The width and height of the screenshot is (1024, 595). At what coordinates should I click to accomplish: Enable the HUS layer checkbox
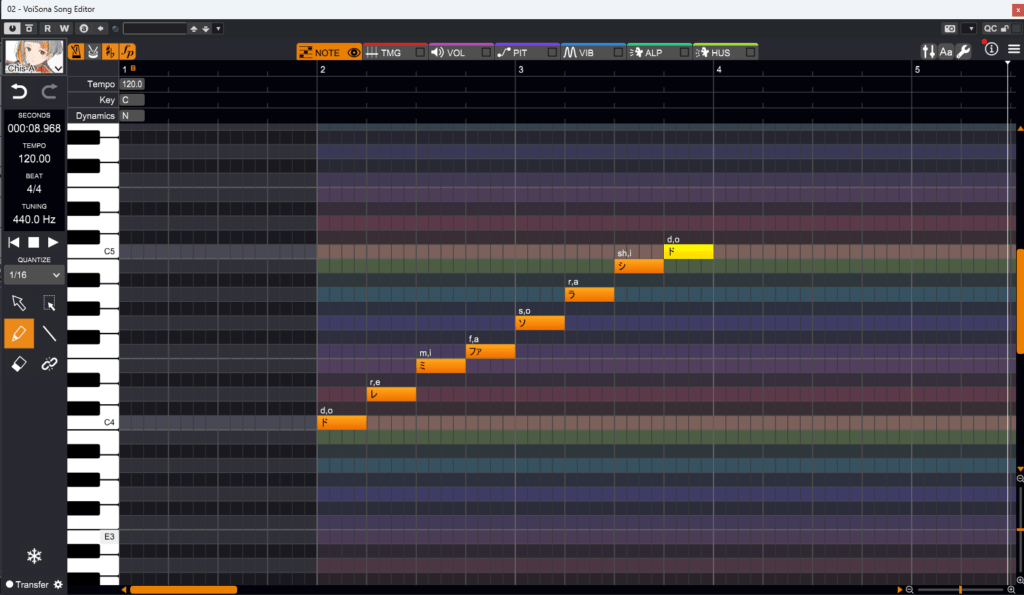(750, 52)
